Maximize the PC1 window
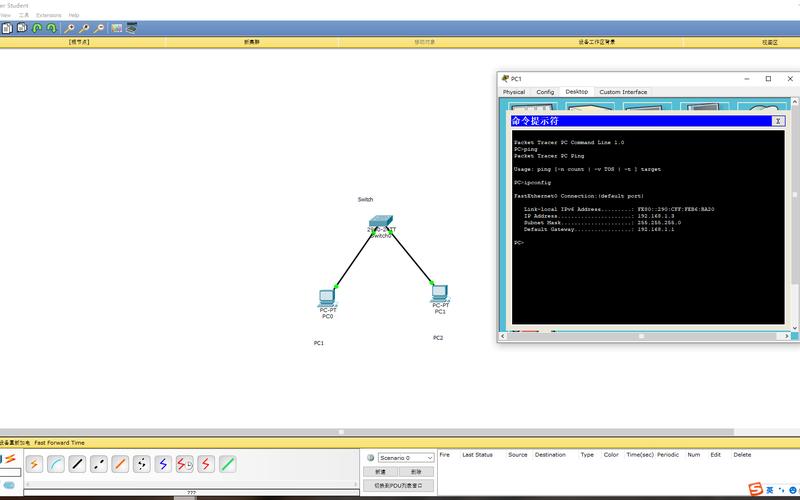Screen dimensions: 800x500 click(768, 79)
